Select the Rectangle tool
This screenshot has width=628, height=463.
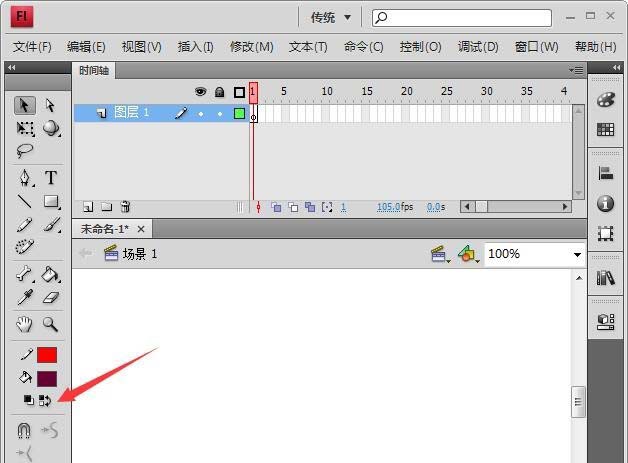coord(51,201)
